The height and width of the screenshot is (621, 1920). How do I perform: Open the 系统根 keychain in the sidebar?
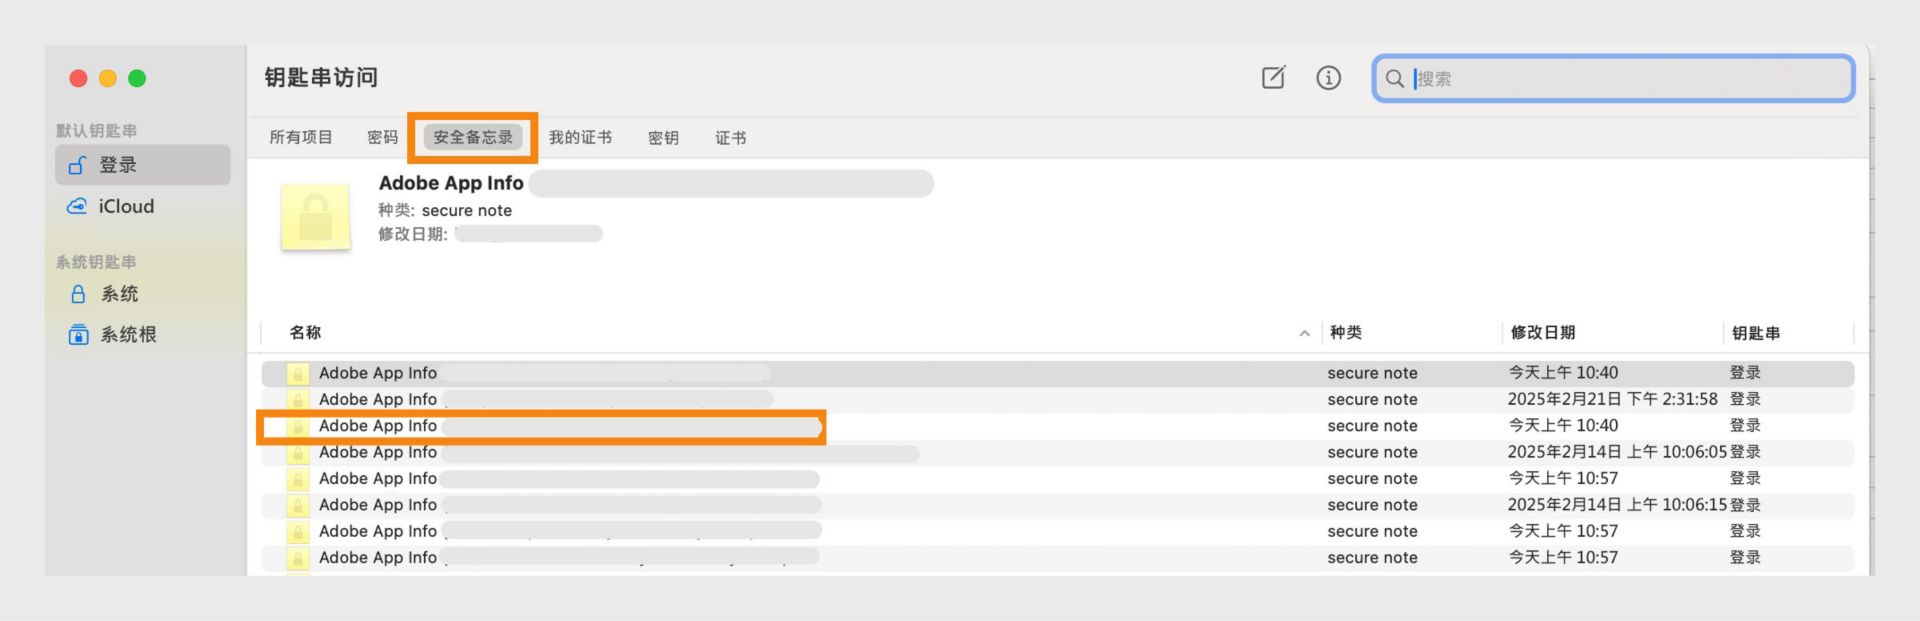(x=127, y=335)
